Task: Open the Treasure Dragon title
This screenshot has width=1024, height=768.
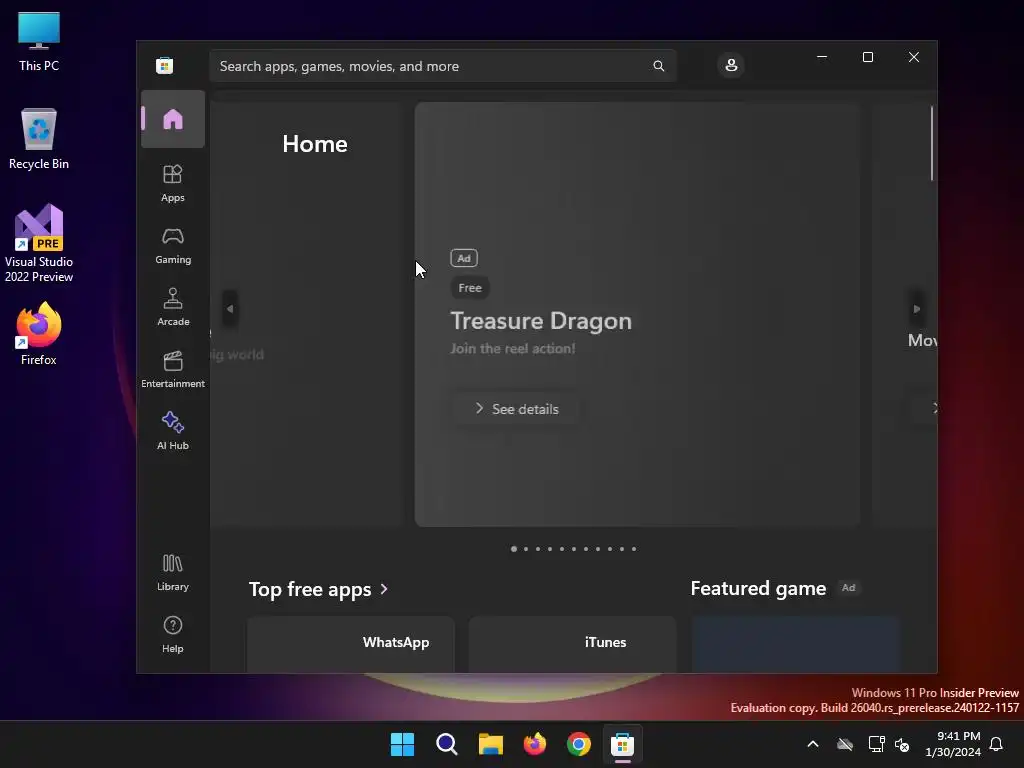Action: 541,321
